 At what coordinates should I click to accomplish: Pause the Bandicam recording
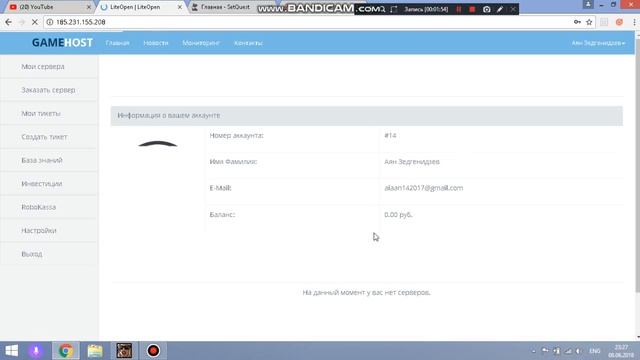(459, 9)
